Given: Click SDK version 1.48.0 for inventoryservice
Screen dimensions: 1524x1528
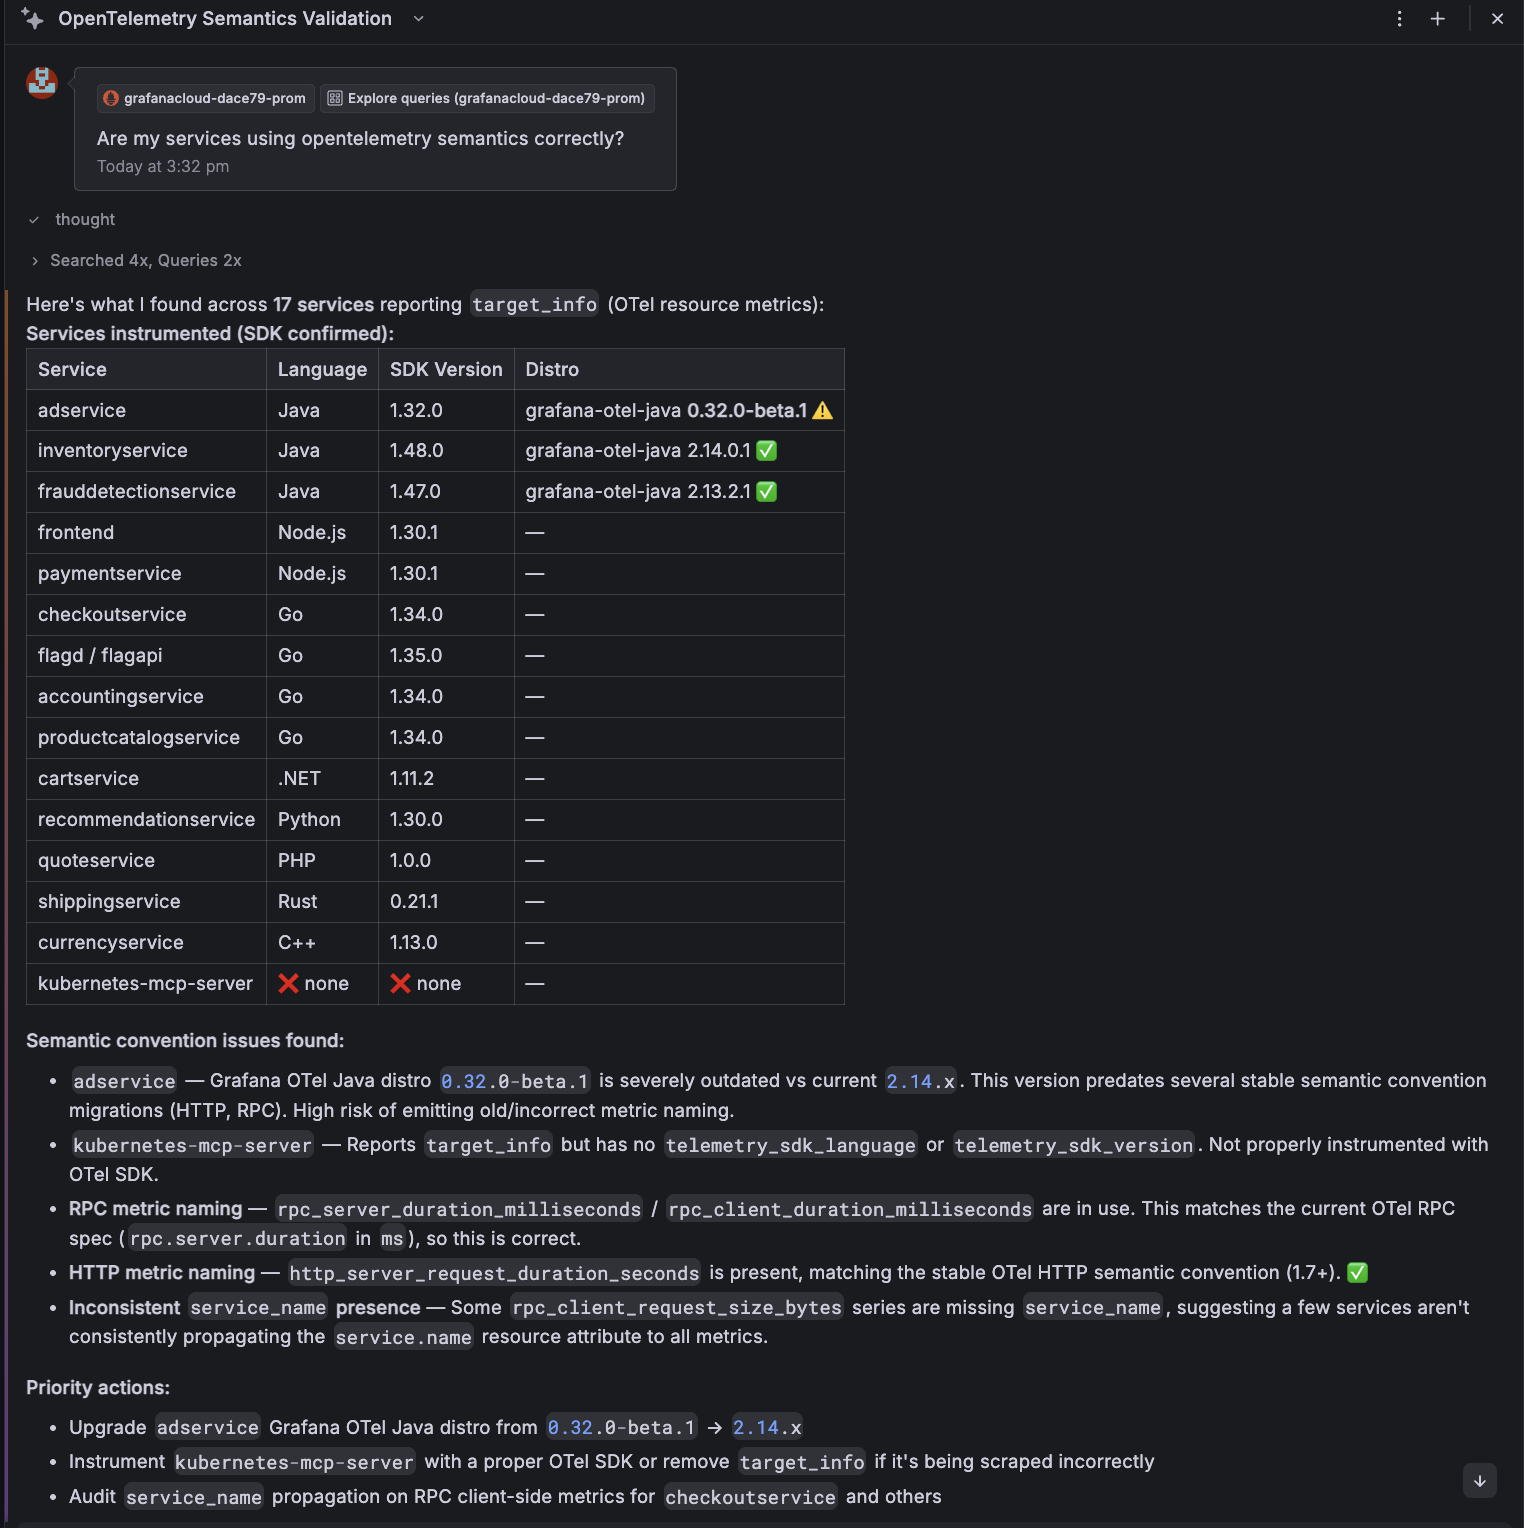Looking at the screenshot, I should click(446, 451).
